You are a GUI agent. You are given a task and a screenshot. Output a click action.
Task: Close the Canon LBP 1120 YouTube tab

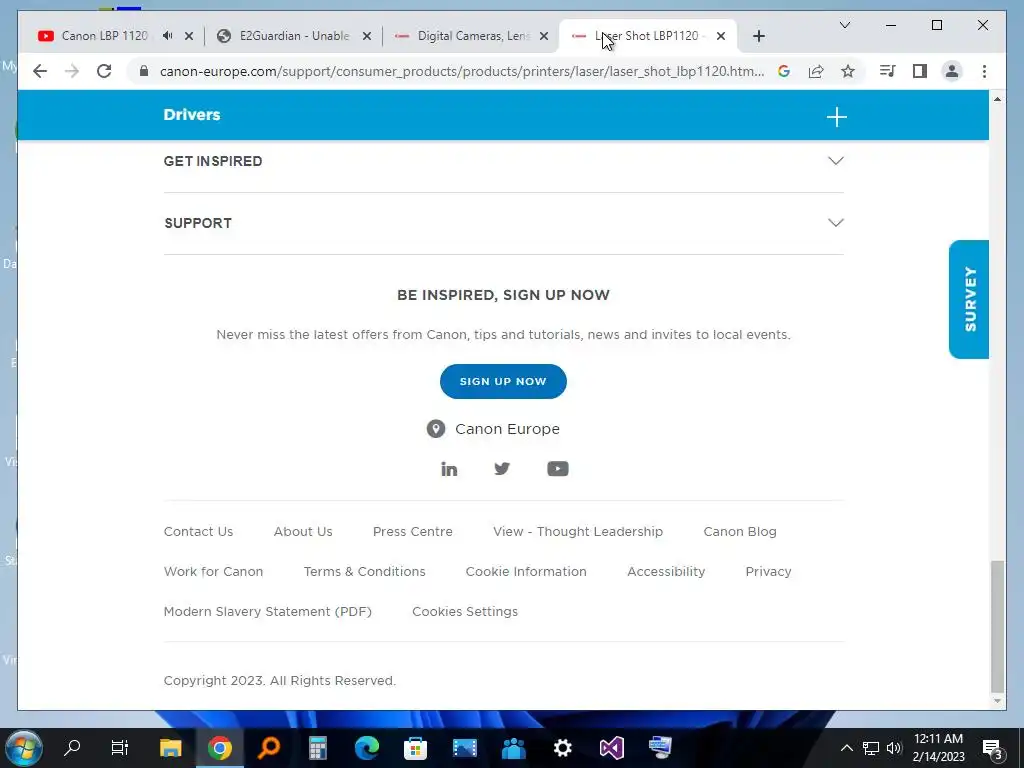[189, 36]
